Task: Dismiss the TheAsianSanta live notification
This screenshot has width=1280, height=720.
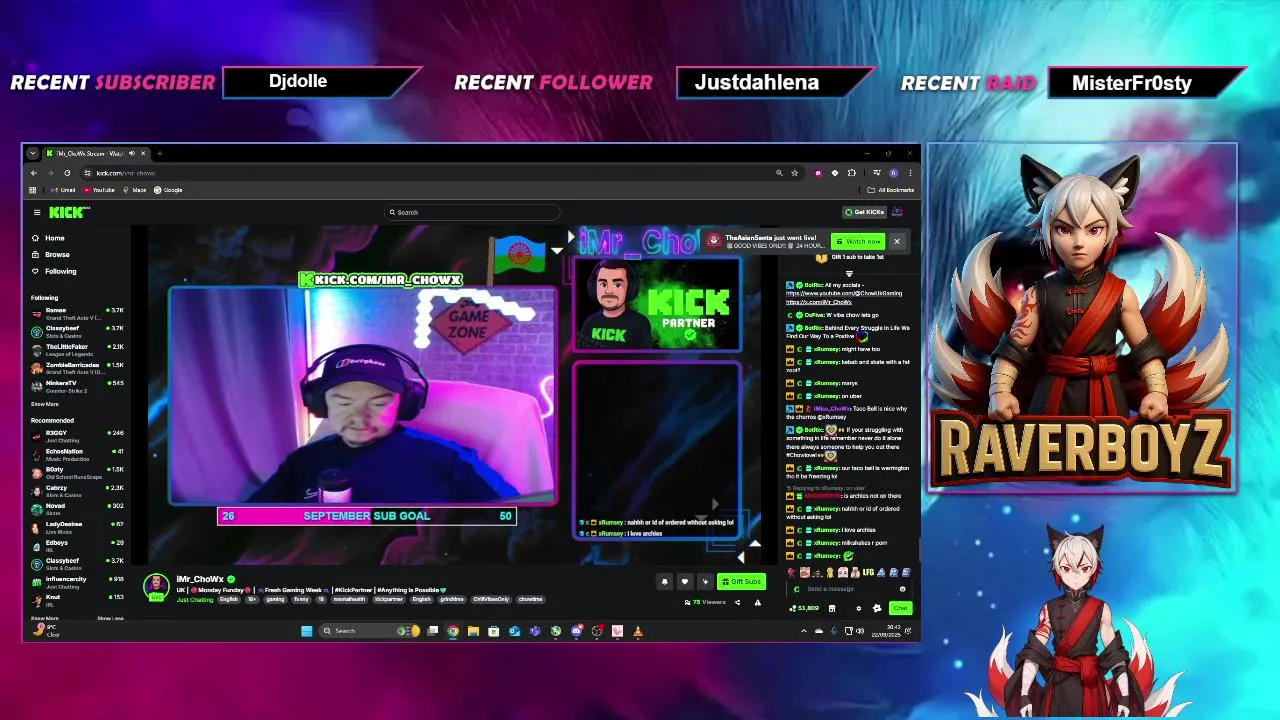Action: click(896, 241)
